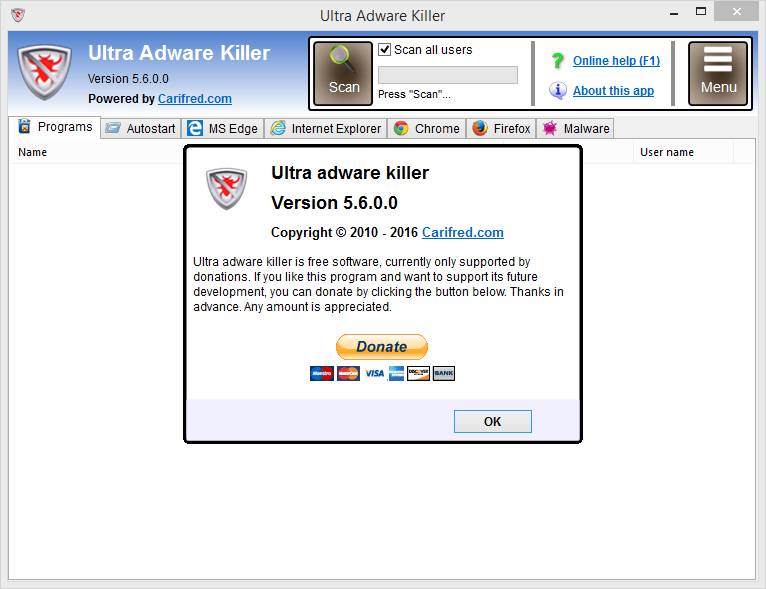Click the American Express card icon
The height and width of the screenshot is (589, 766).
396,373
